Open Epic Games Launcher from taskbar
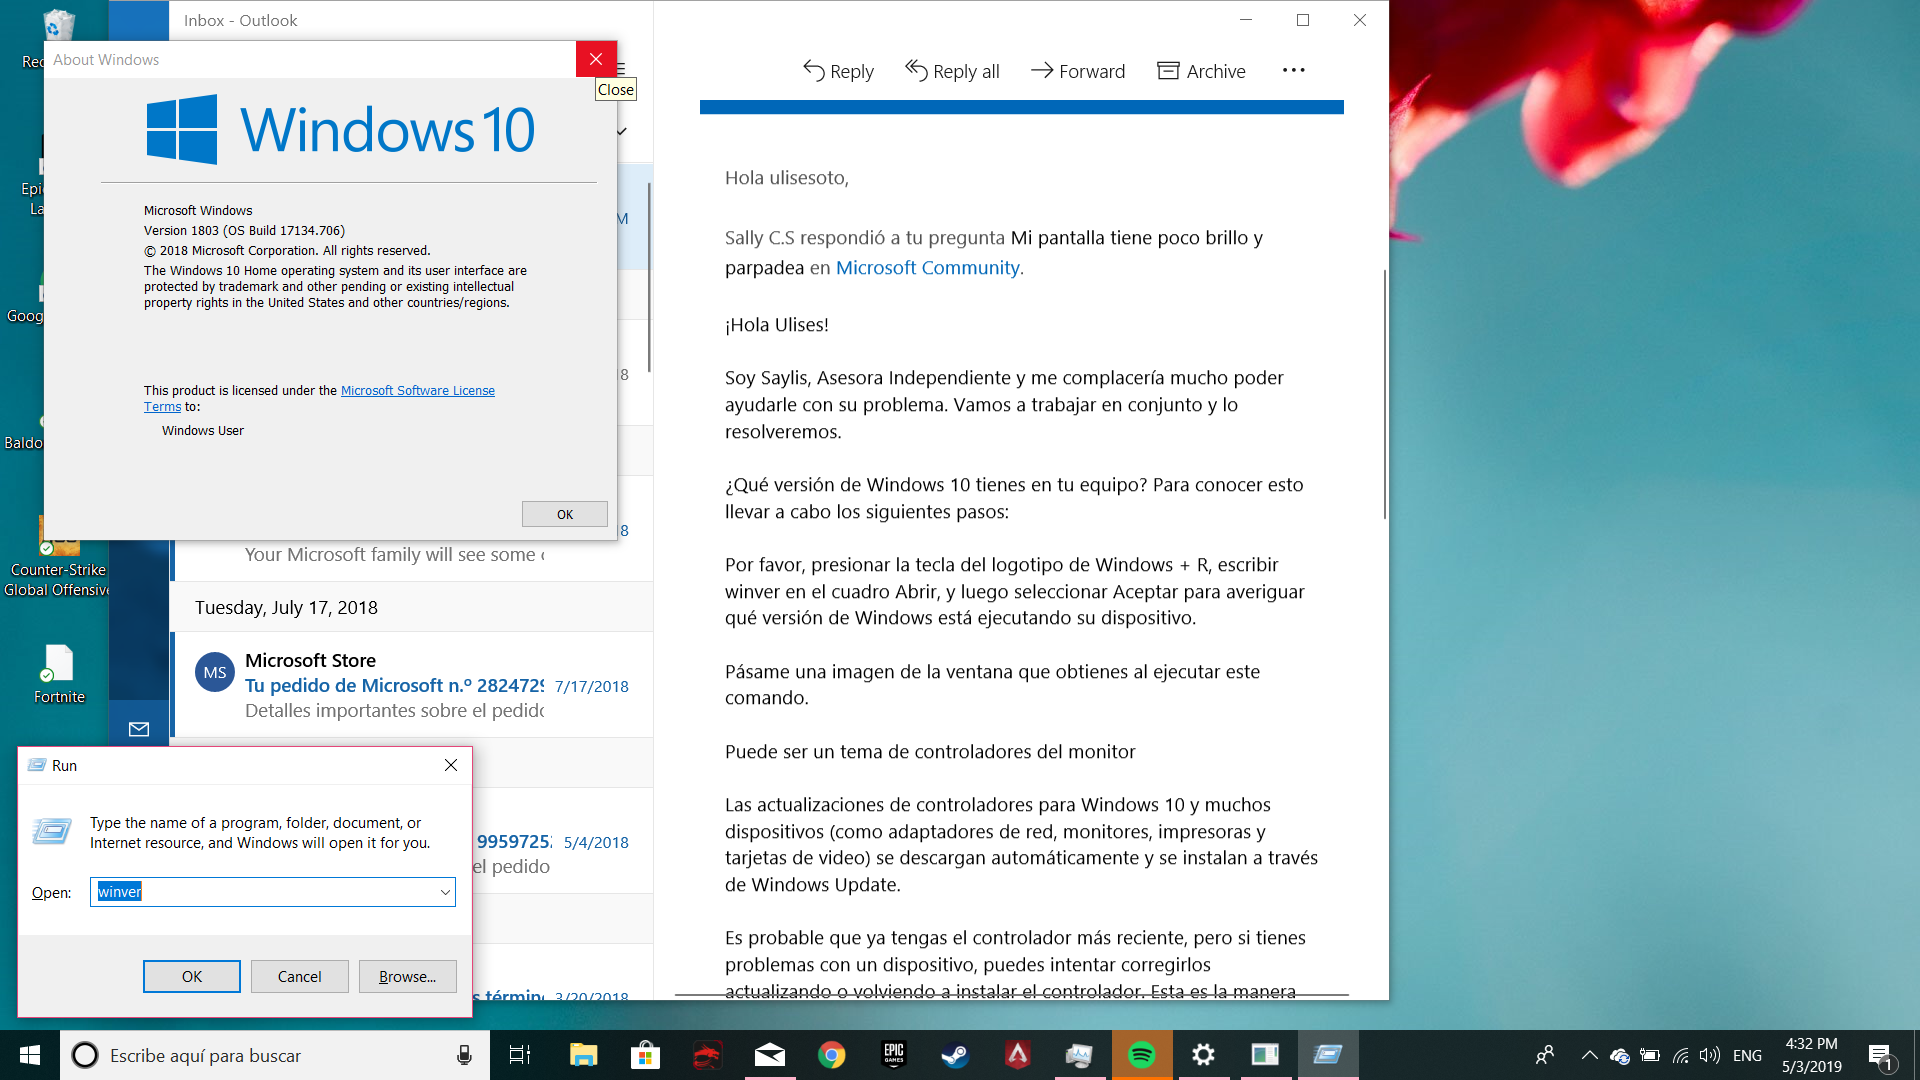This screenshot has height=1080, width=1920. [894, 1055]
